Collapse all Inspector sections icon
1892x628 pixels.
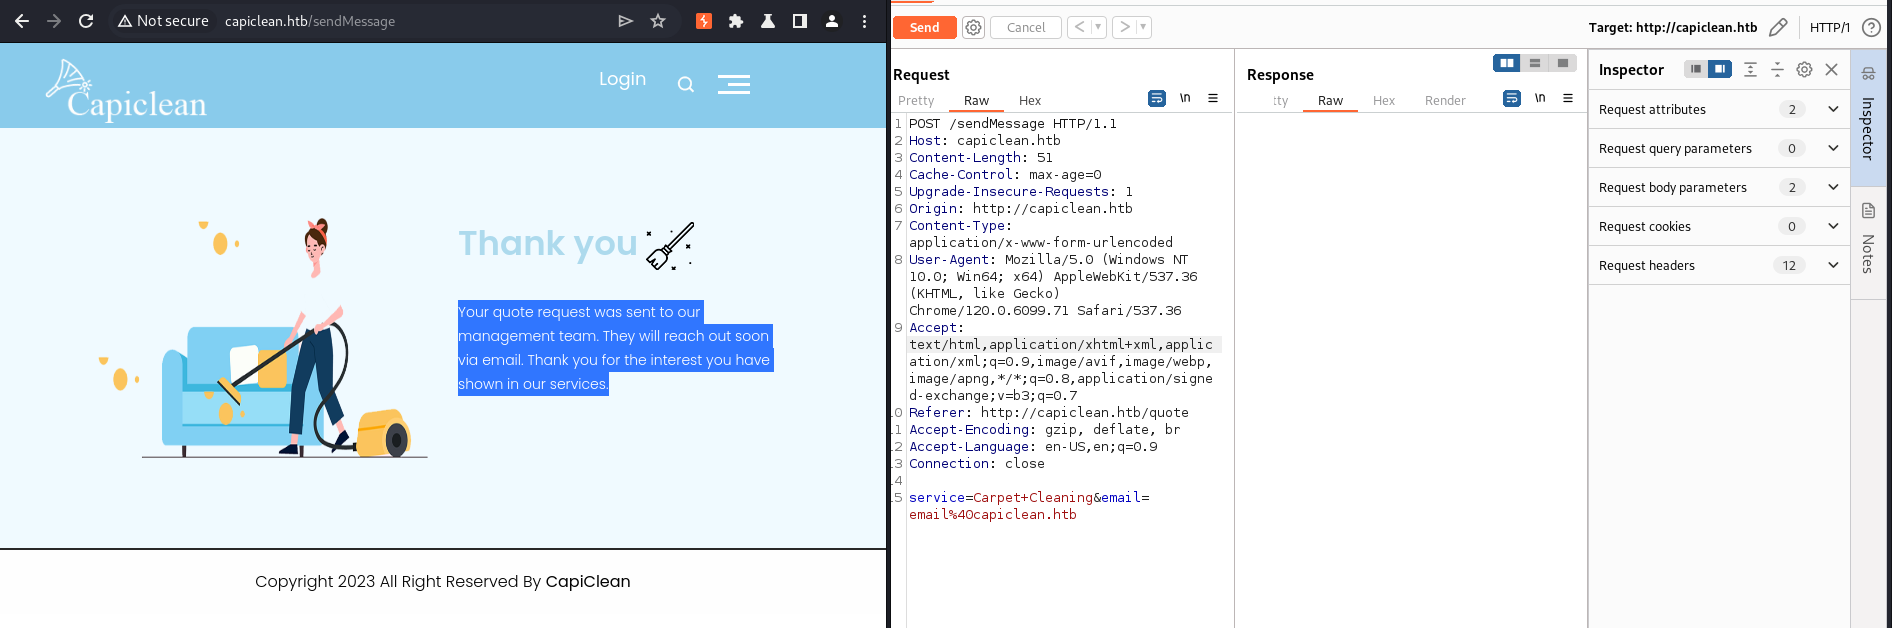[x=1777, y=70]
